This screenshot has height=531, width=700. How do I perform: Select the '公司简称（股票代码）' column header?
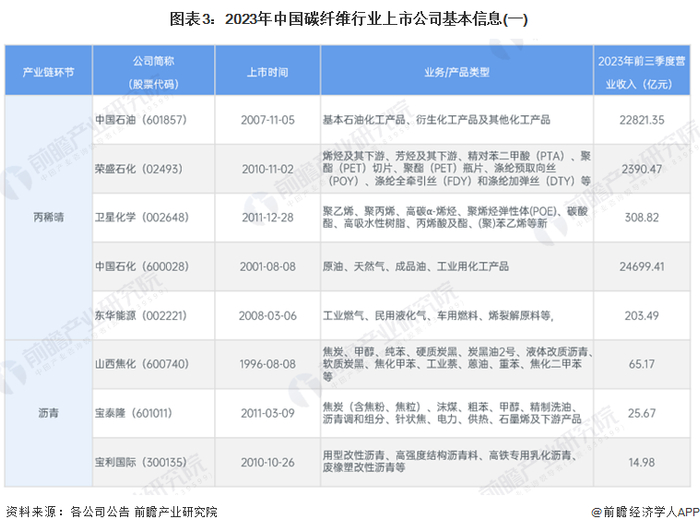154,70
